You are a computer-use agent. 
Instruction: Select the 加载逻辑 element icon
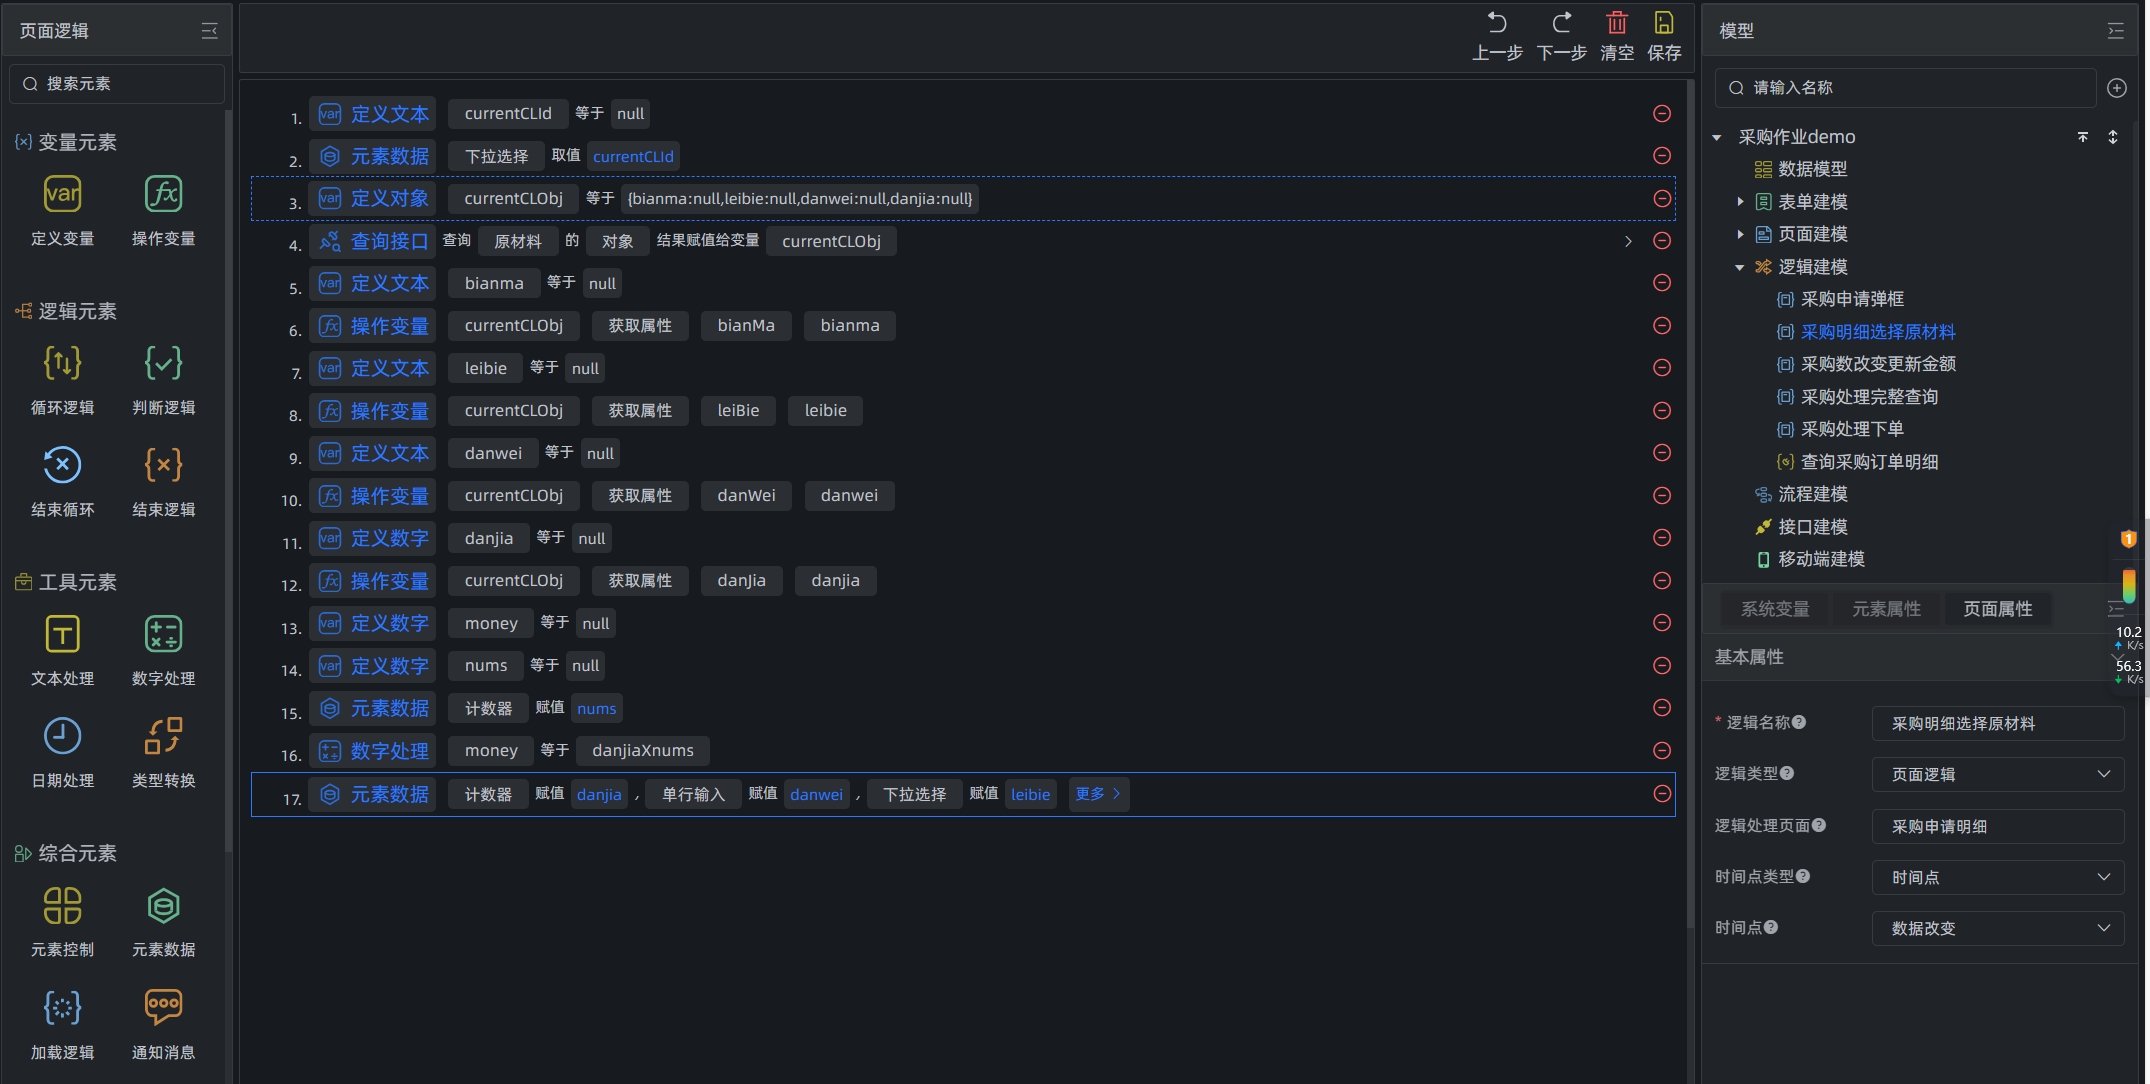click(x=62, y=1007)
